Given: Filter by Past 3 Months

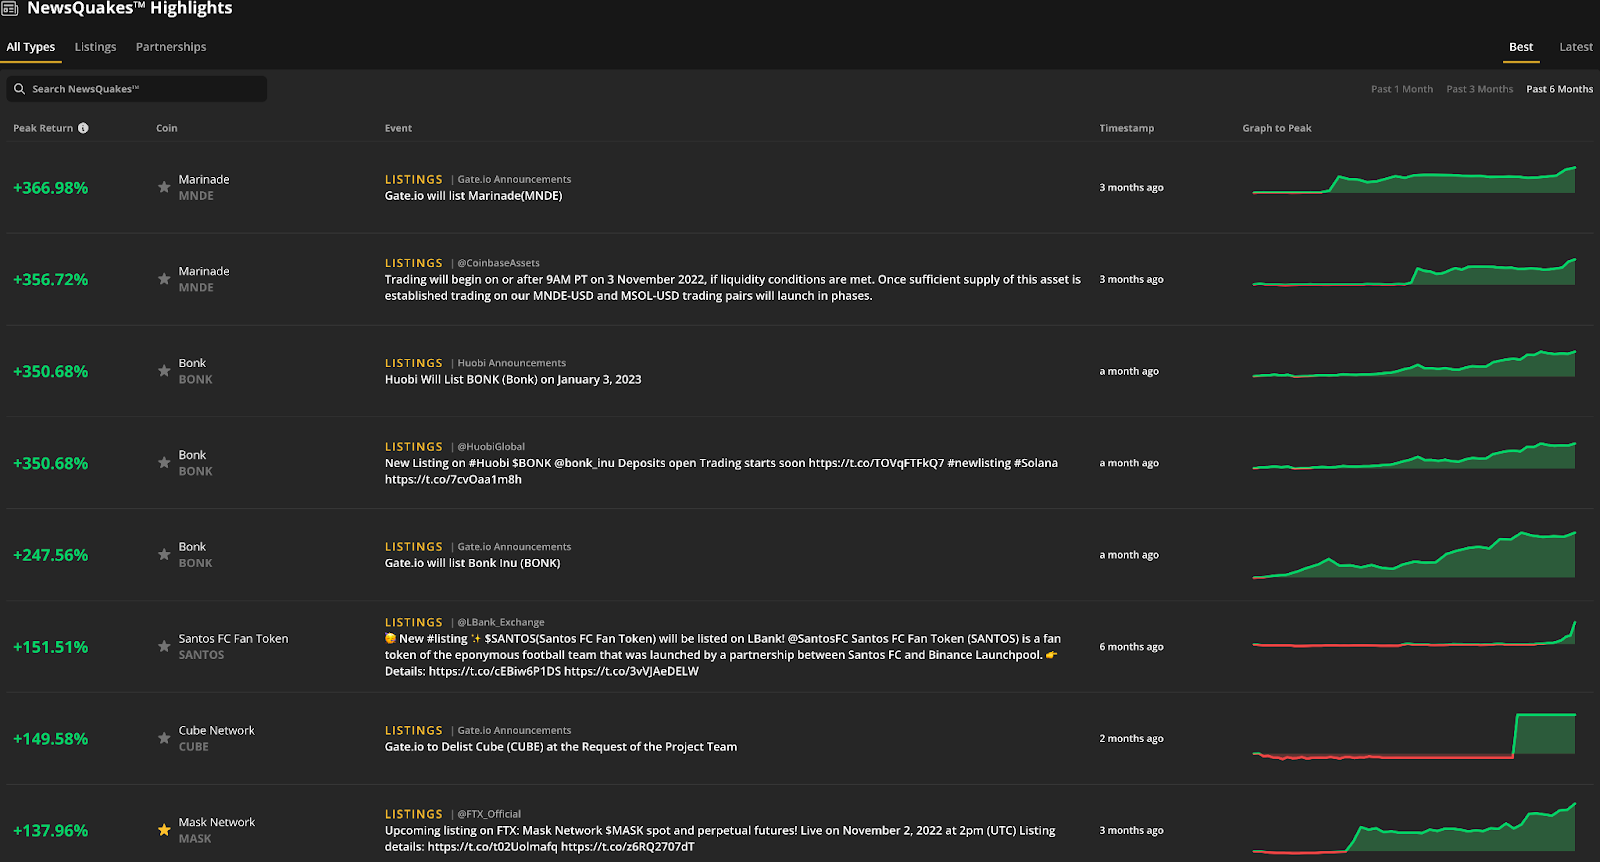Looking at the screenshot, I should [x=1479, y=89].
